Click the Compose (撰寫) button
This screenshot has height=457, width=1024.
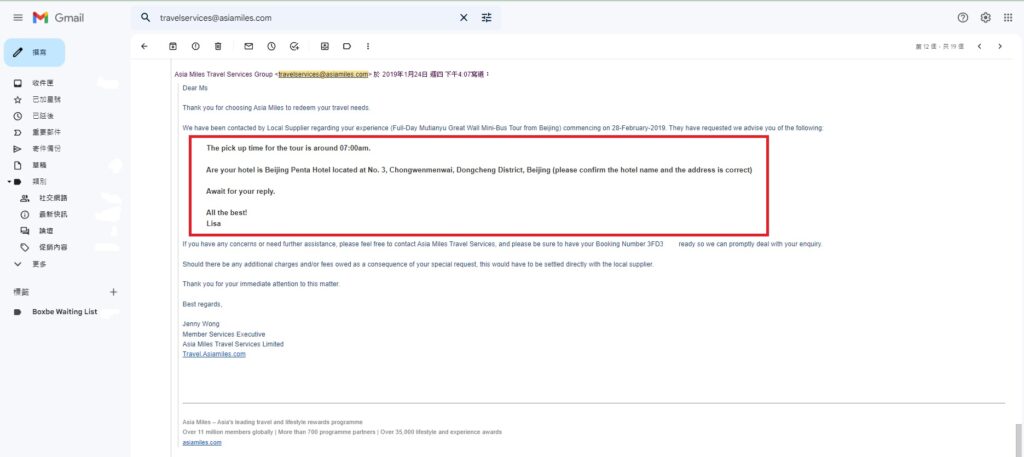(35, 52)
